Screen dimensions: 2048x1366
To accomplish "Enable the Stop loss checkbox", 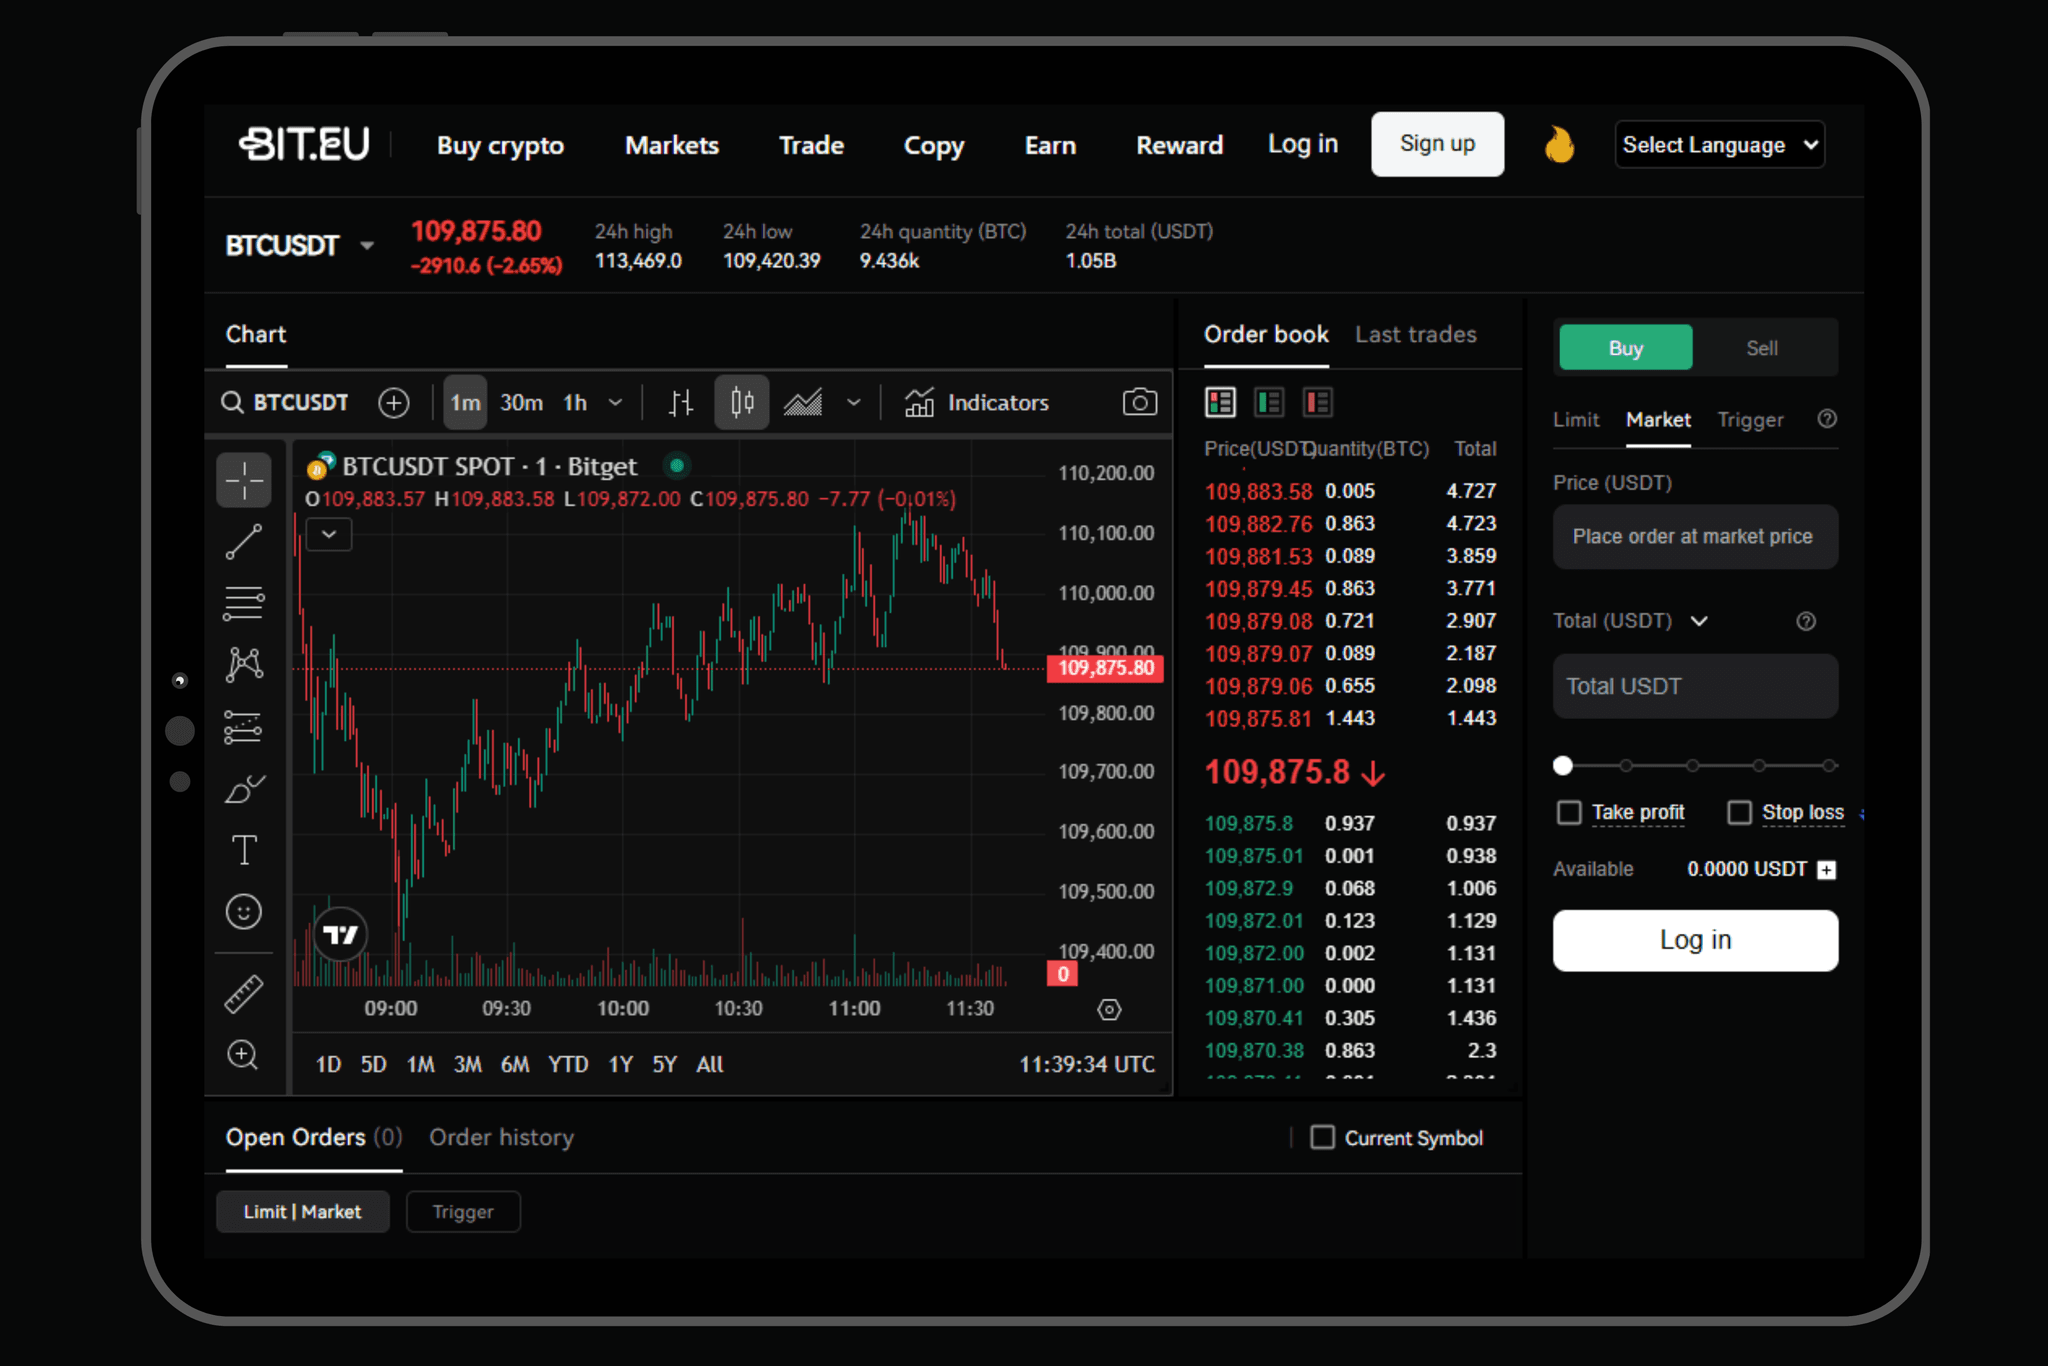I will (x=1739, y=812).
